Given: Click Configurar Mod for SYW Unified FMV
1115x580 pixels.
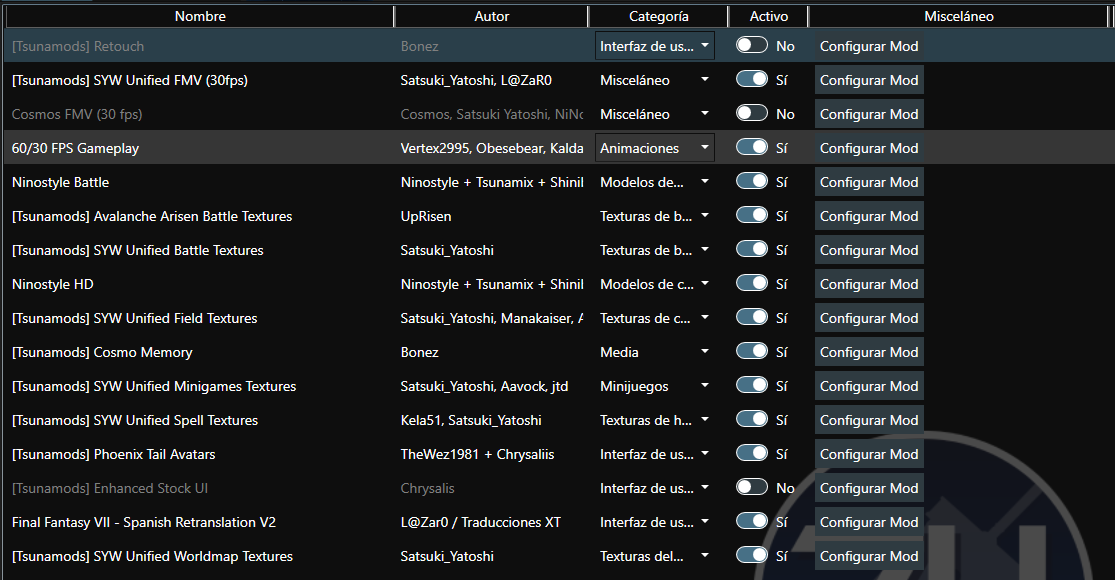Looking at the screenshot, I should pyautogui.click(x=869, y=80).
